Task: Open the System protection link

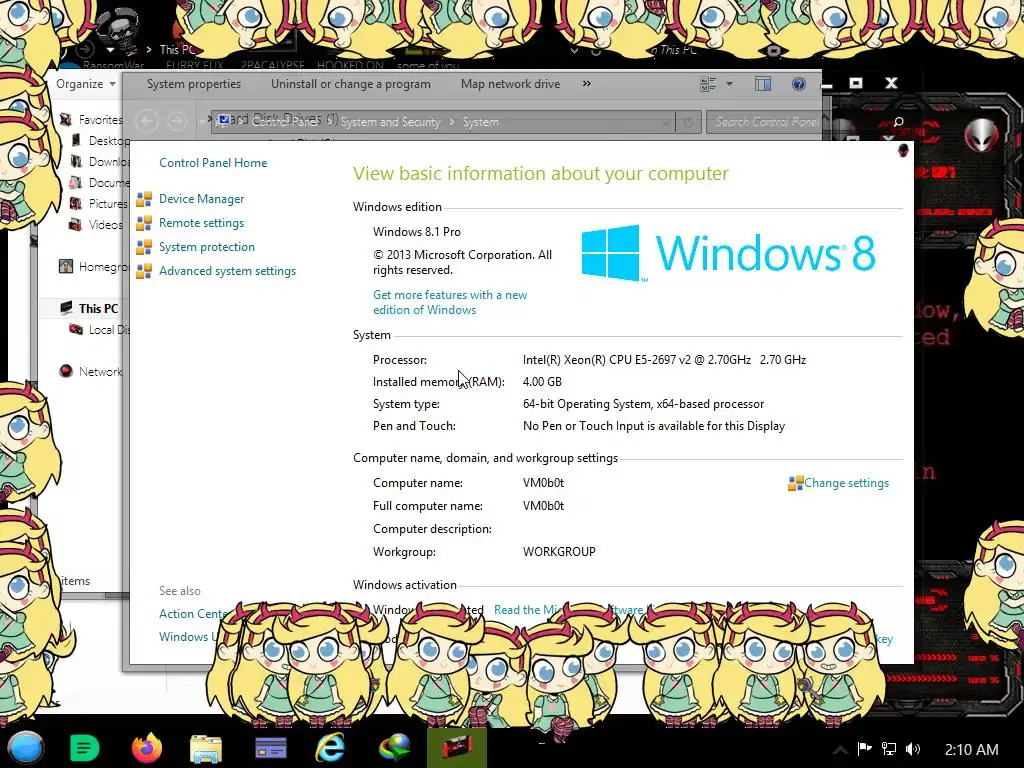Action: click(x=206, y=248)
